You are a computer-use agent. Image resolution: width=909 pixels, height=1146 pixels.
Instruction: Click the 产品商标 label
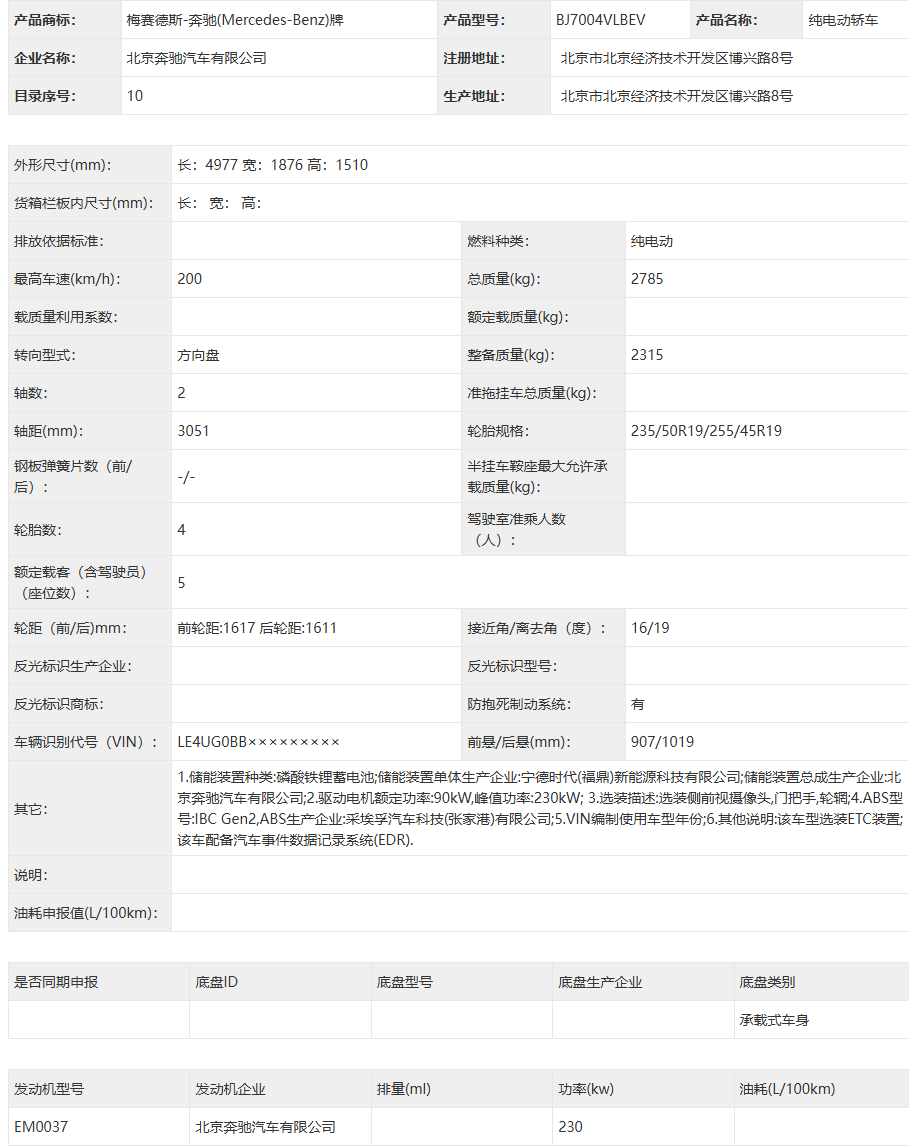(x=45, y=20)
